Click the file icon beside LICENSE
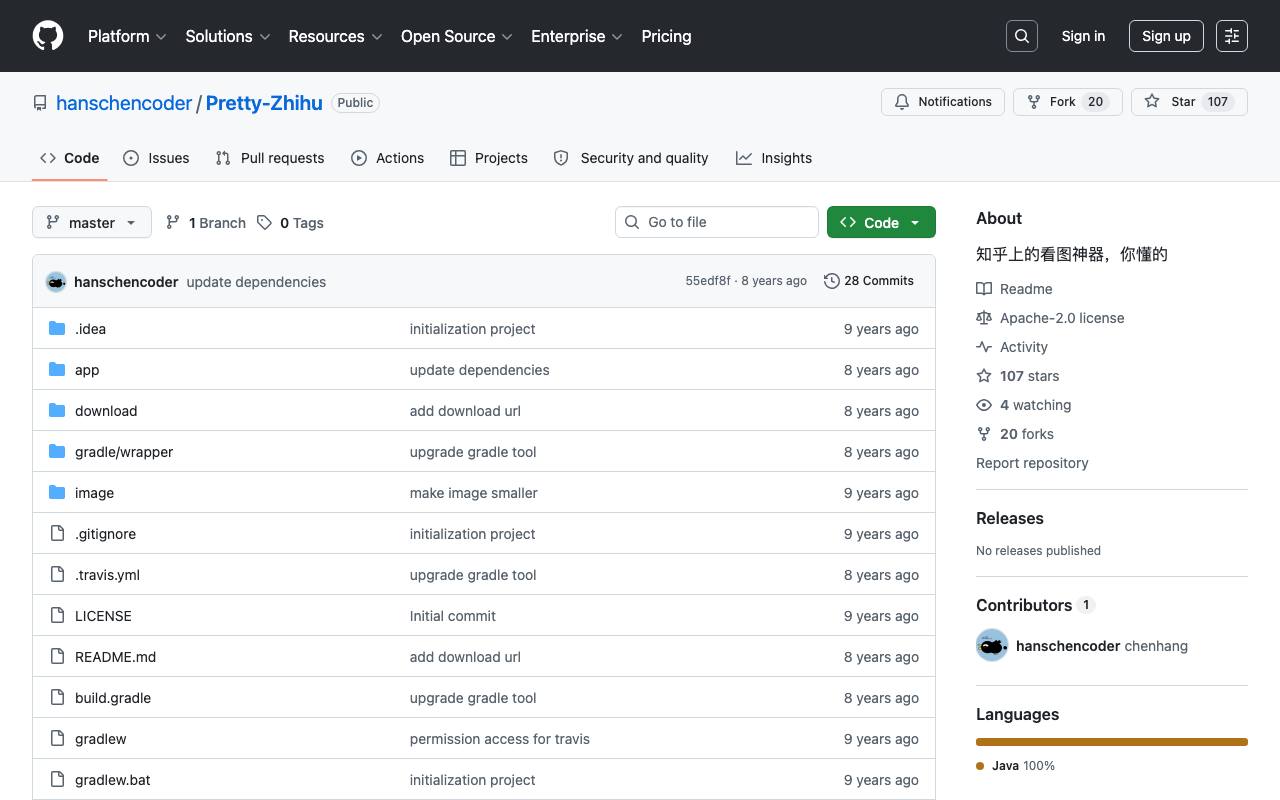 pyautogui.click(x=57, y=616)
